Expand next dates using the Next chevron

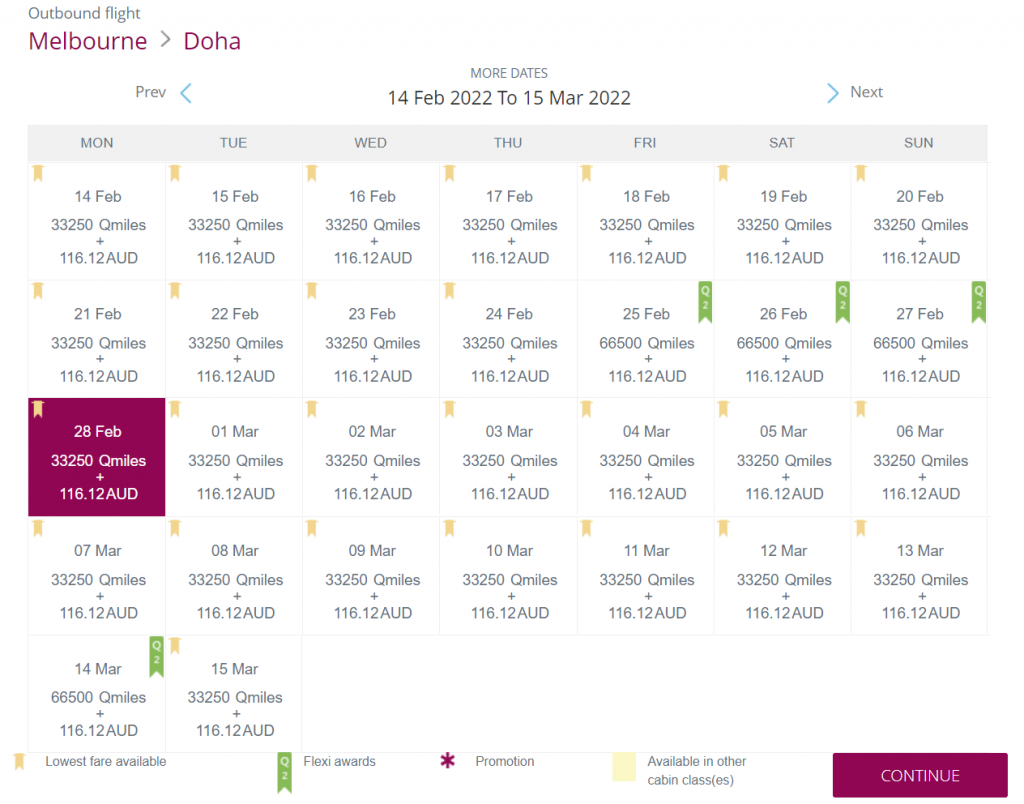tap(833, 92)
